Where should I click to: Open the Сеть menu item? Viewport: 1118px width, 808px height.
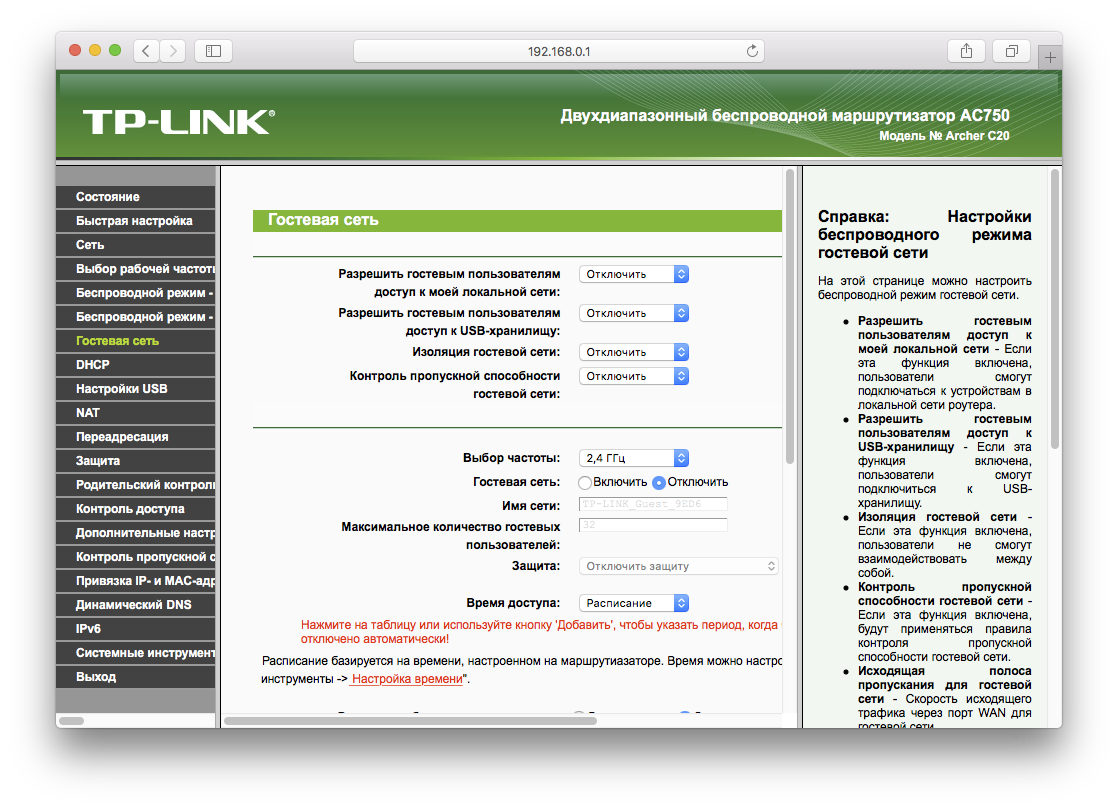pos(135,245)
